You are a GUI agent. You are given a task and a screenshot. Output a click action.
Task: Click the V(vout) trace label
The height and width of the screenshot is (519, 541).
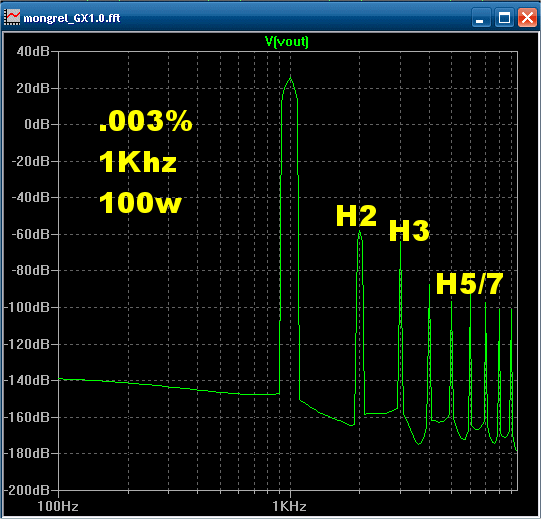pos(287,41)
